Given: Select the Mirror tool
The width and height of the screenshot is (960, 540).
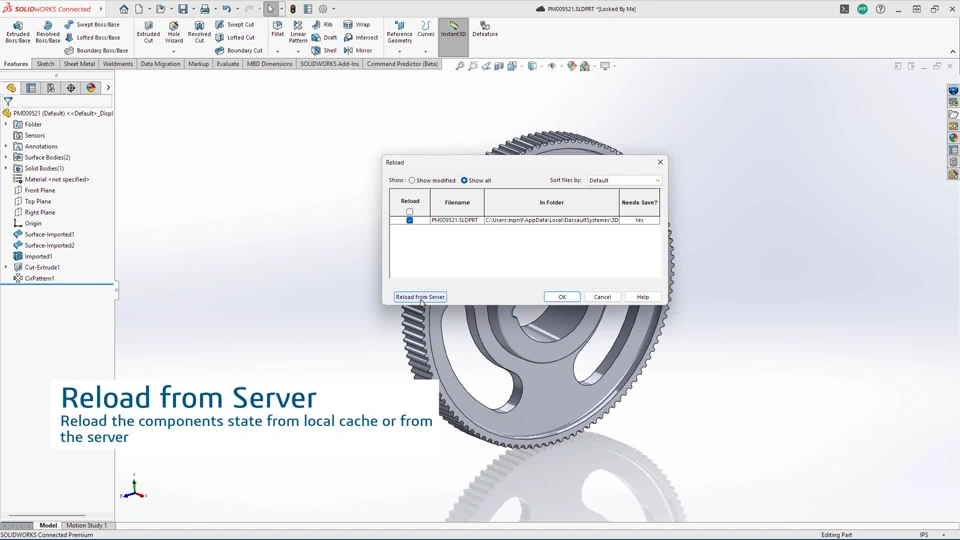Looking at the screenshot, I should (x=358, y=50).
